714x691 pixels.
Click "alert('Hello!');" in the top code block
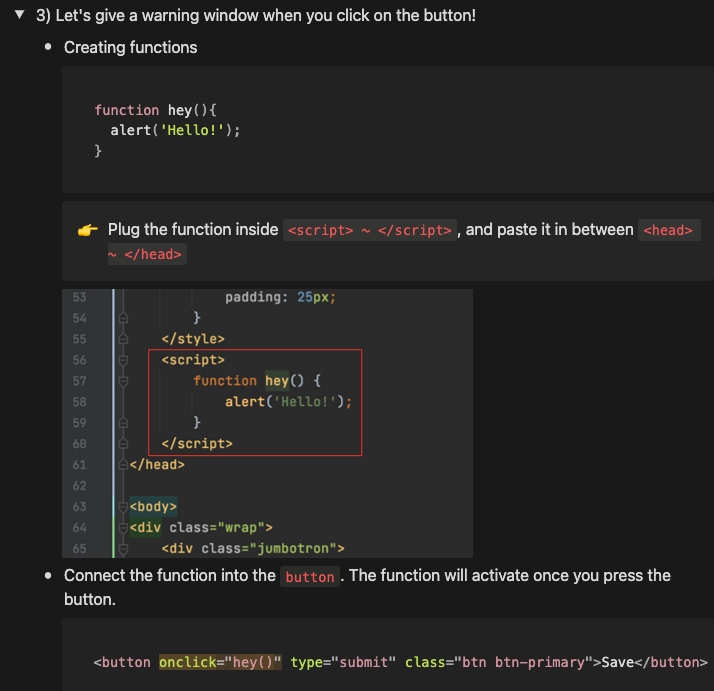(175, 130)
